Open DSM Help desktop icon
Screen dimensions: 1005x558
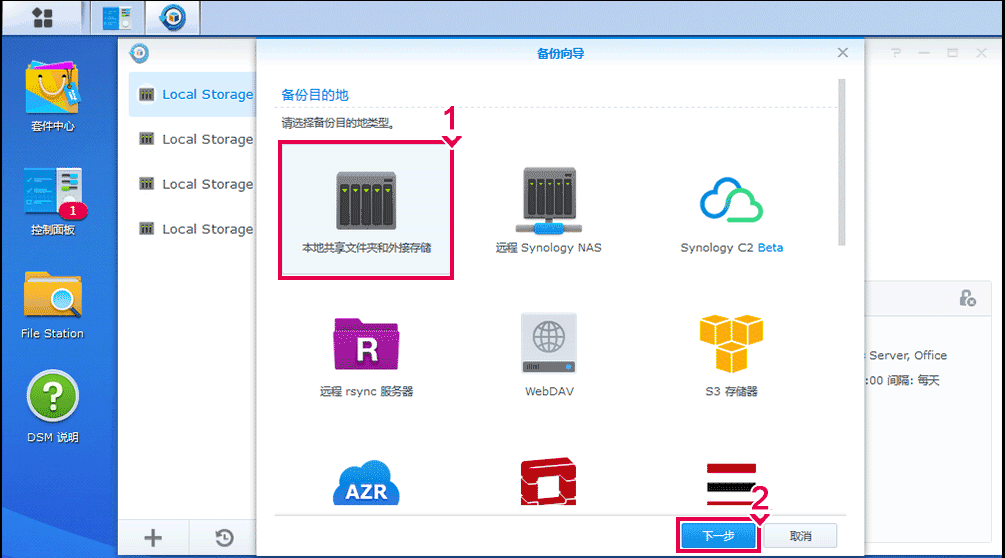pyautogui.click(x=53, y=407)
